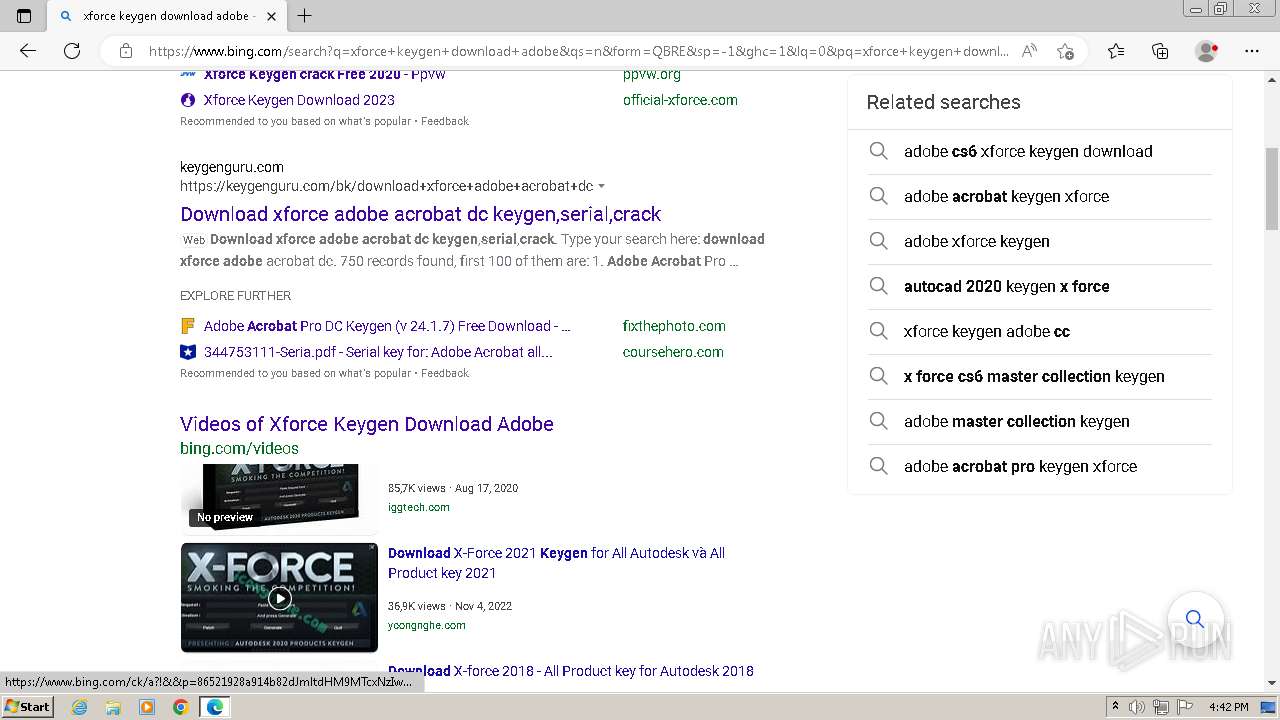Image resolution: width=1280 pixels, height=720 pixels.
Task: Open the Microsoft Edge taskbar icon
Action: pyautogui.click(x=214, y=707)
